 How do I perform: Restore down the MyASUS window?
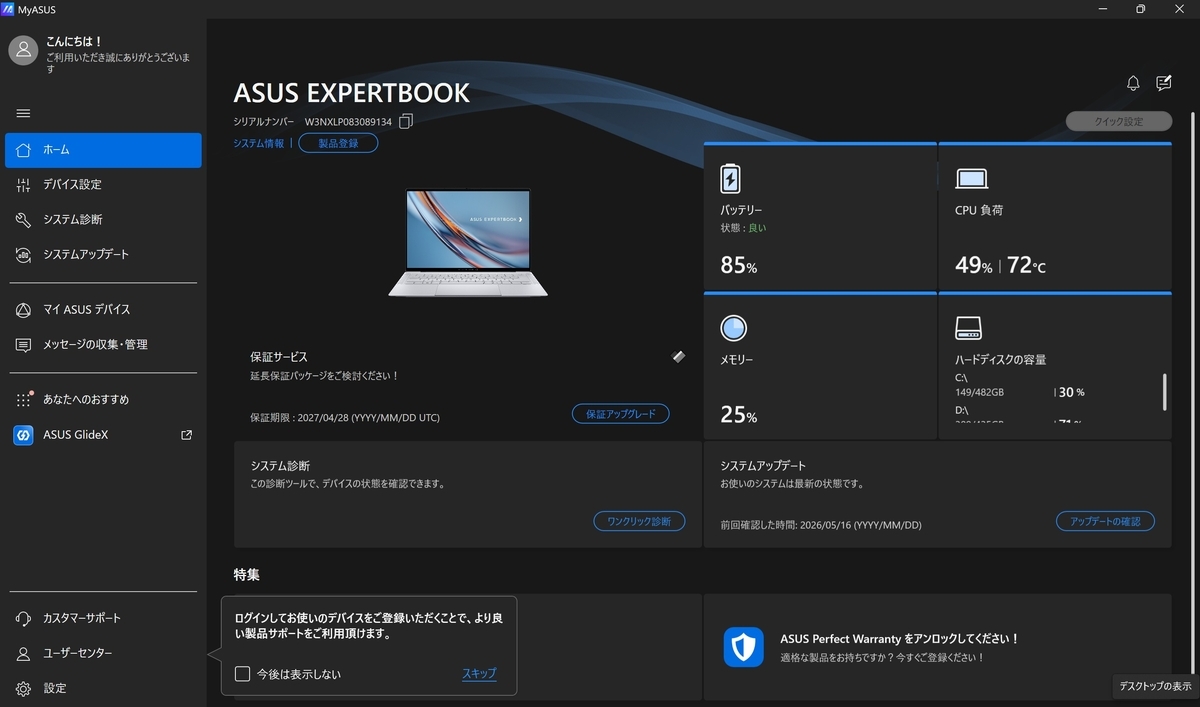(1141, 9)
